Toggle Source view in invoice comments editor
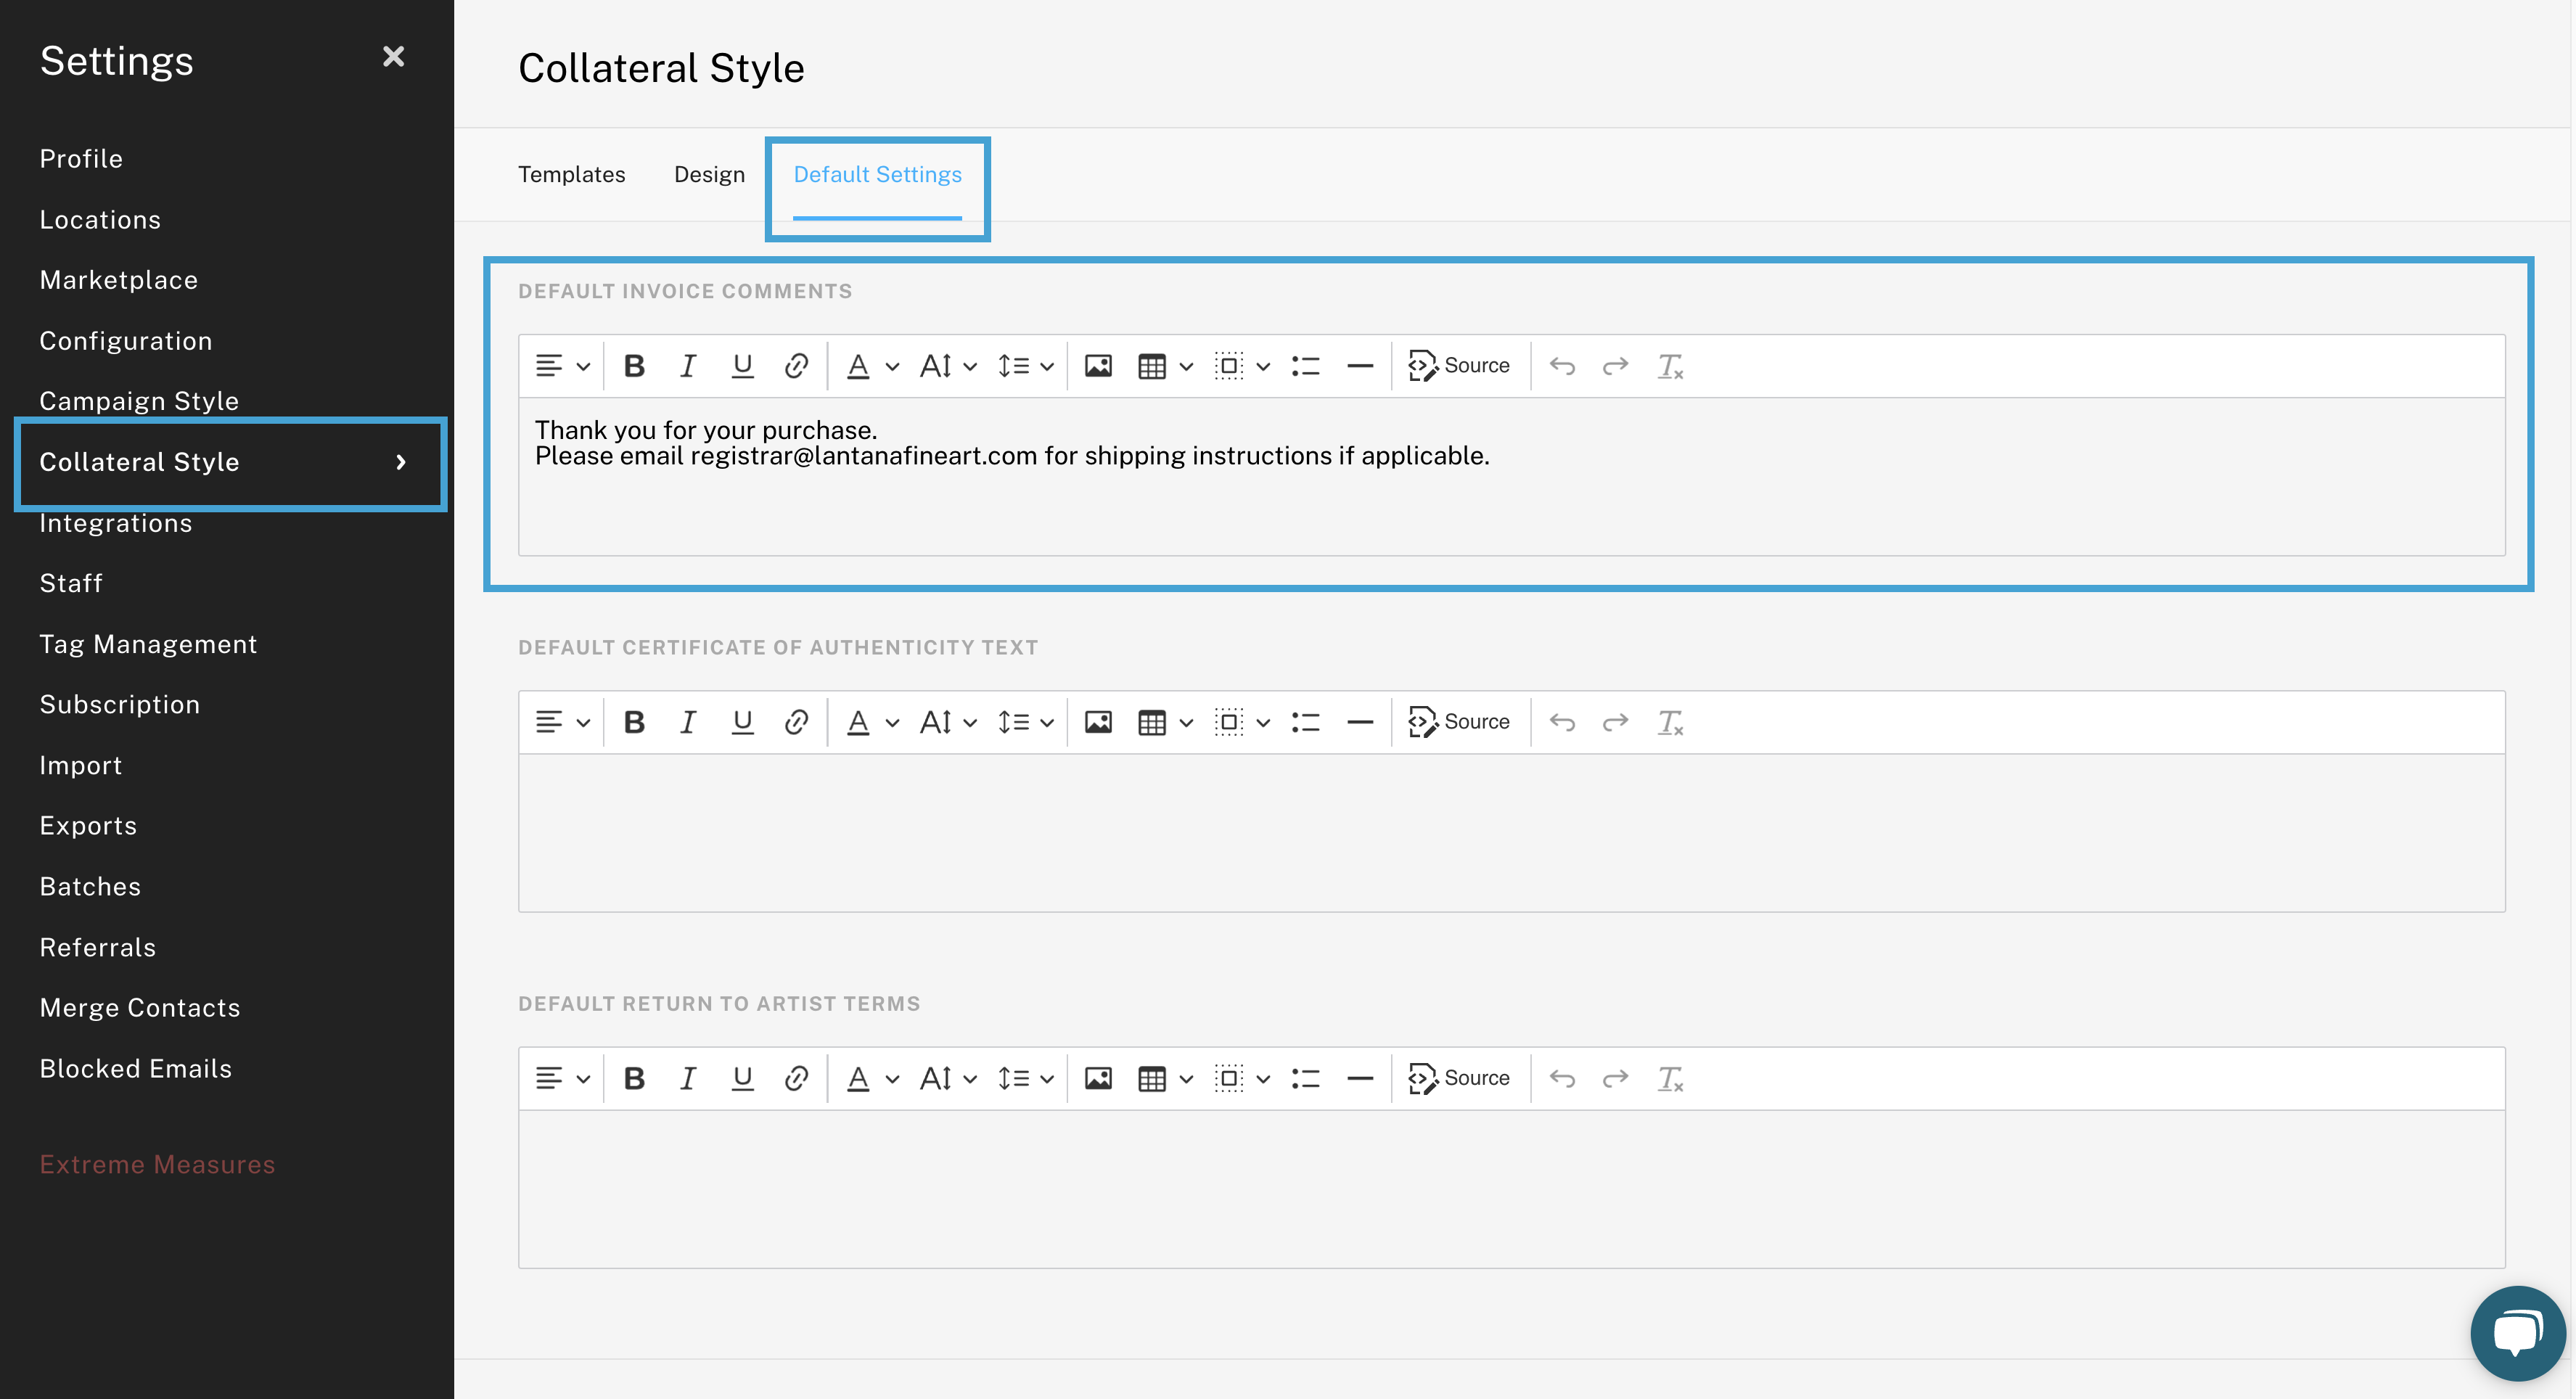2576x1399 pixels. tap(1459, 366)
